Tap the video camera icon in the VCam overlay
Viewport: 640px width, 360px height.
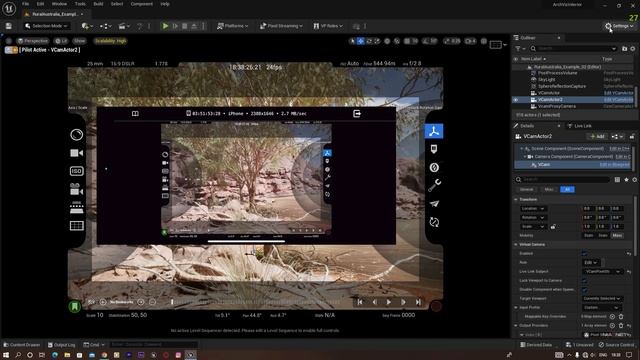pos(76,153)
